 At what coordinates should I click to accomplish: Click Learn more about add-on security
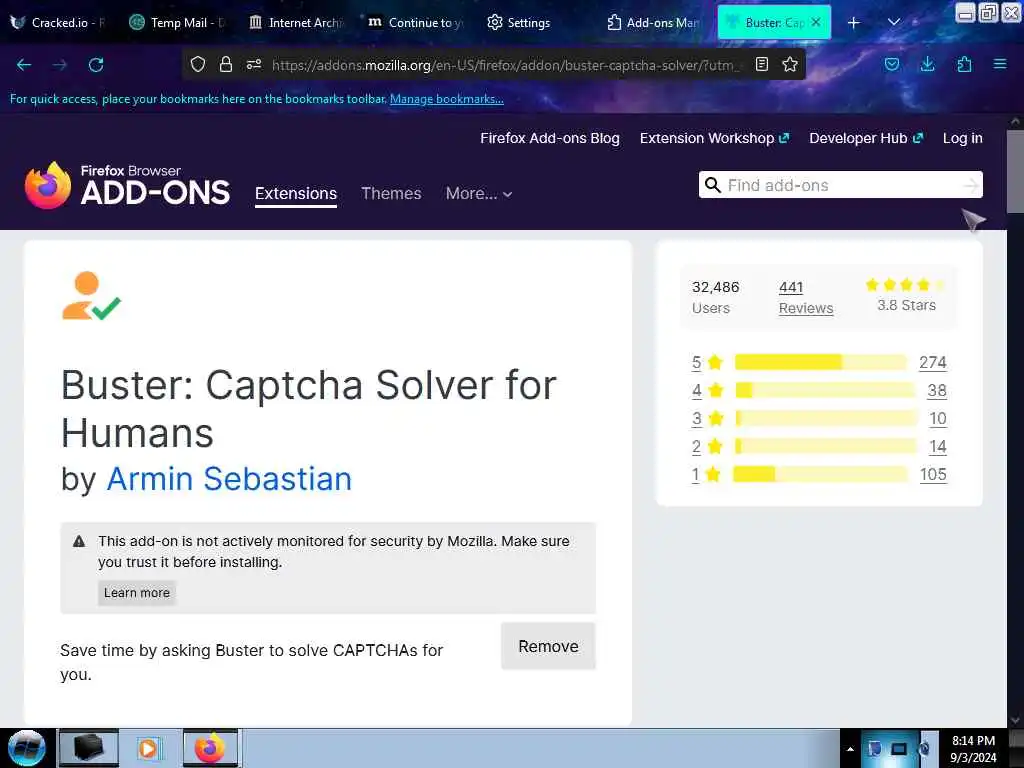136,592
